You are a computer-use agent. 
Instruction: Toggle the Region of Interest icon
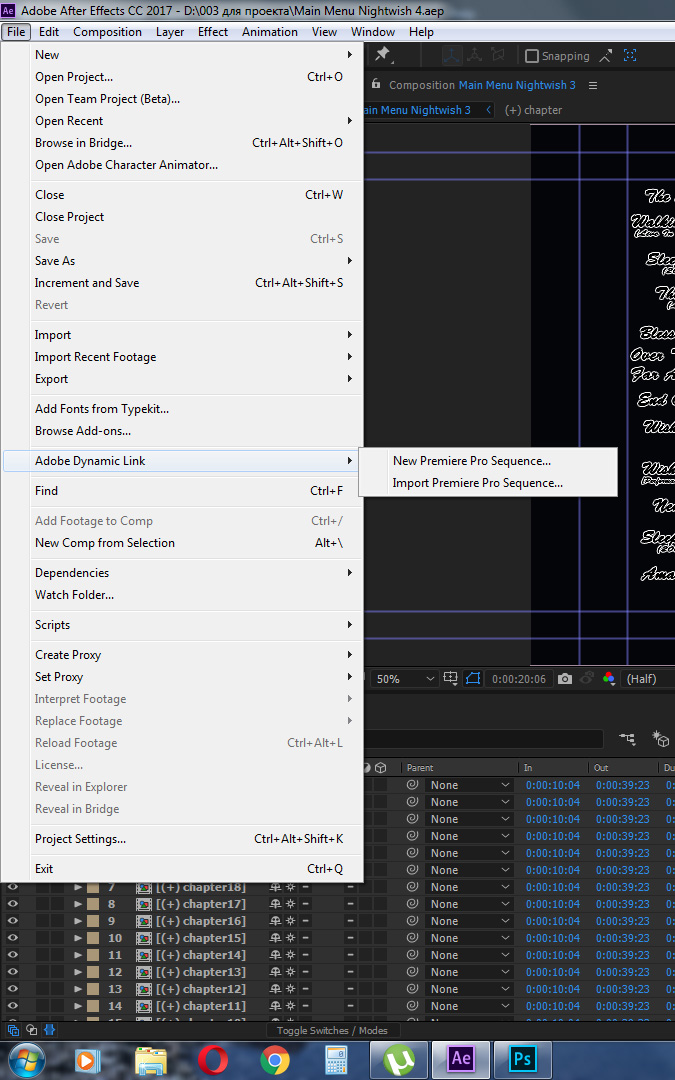click(473, 679)
